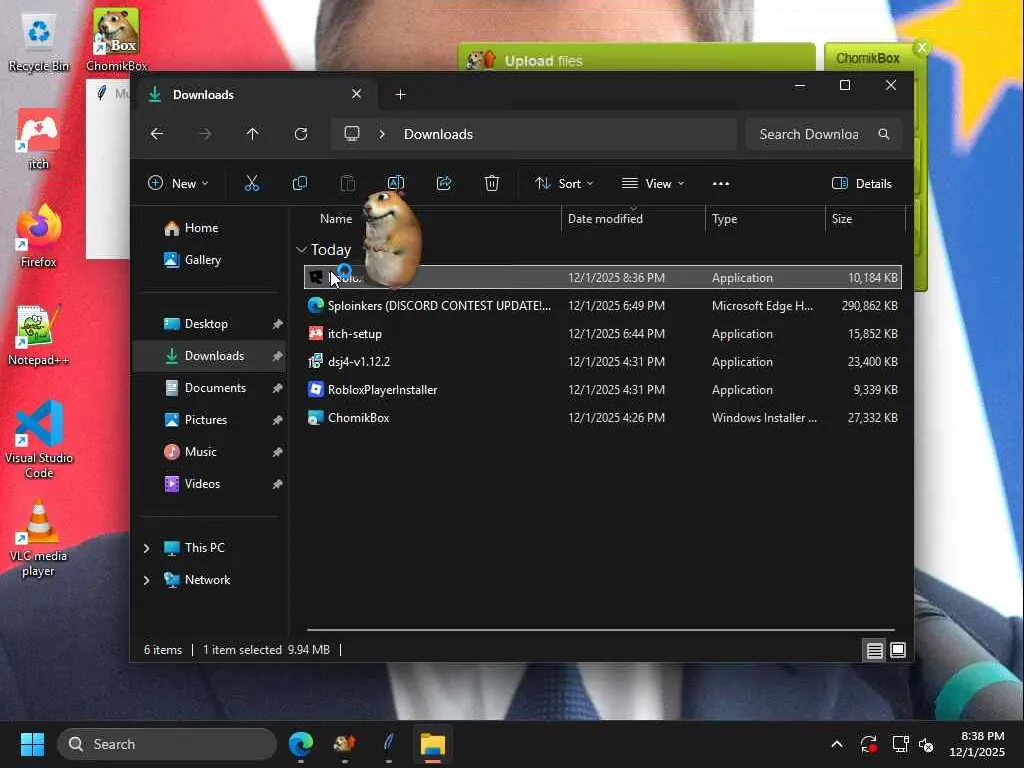
Task: Click the Paste clipboard icon
Action: 348,184
